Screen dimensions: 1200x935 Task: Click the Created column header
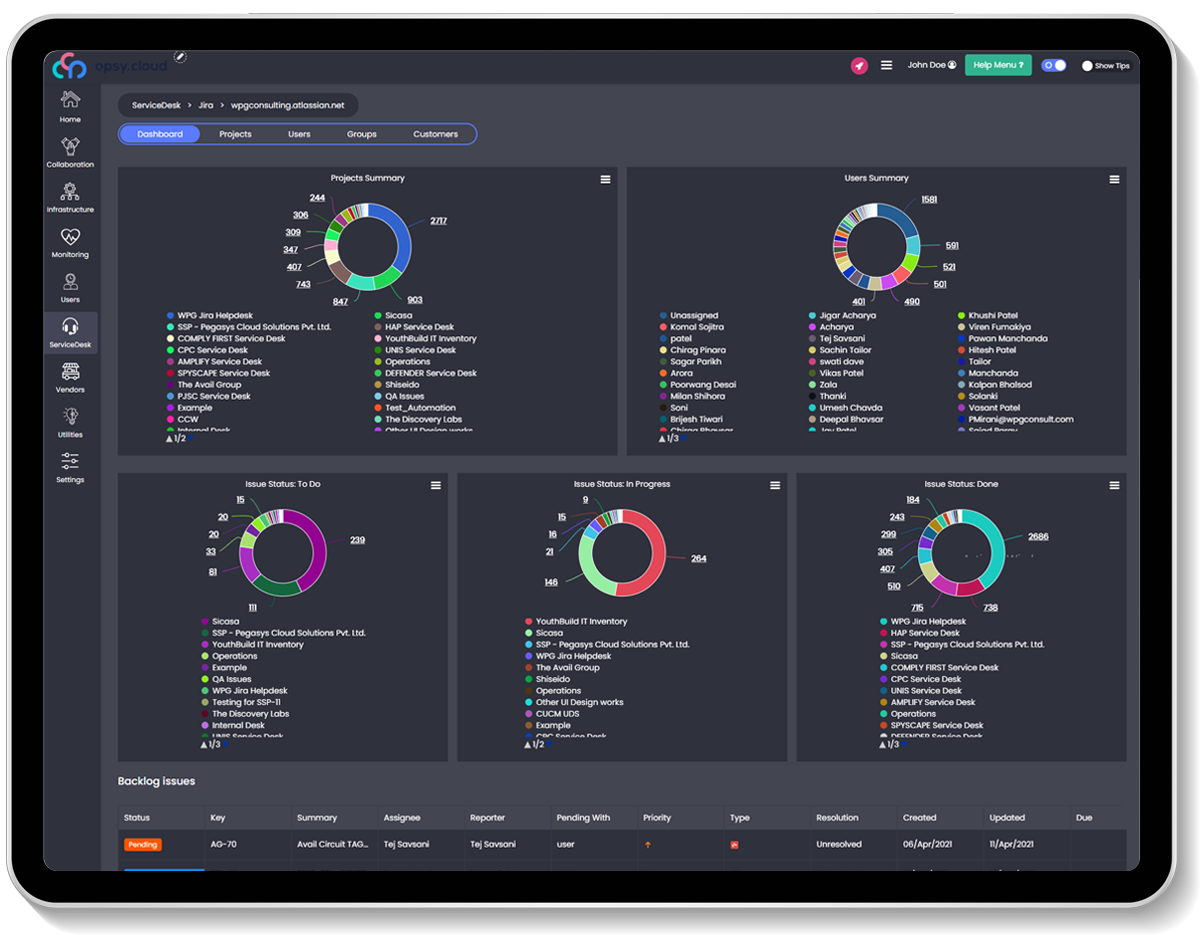919,818
